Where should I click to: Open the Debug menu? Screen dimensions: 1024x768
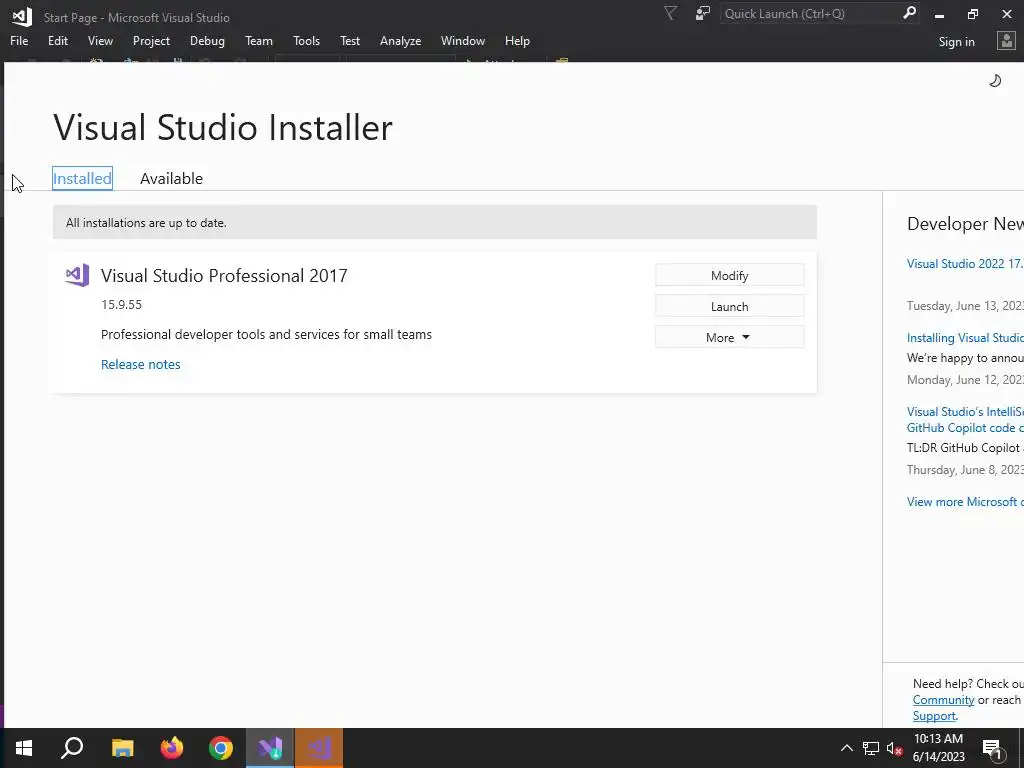pyautogui.click(x=207, y=40)
